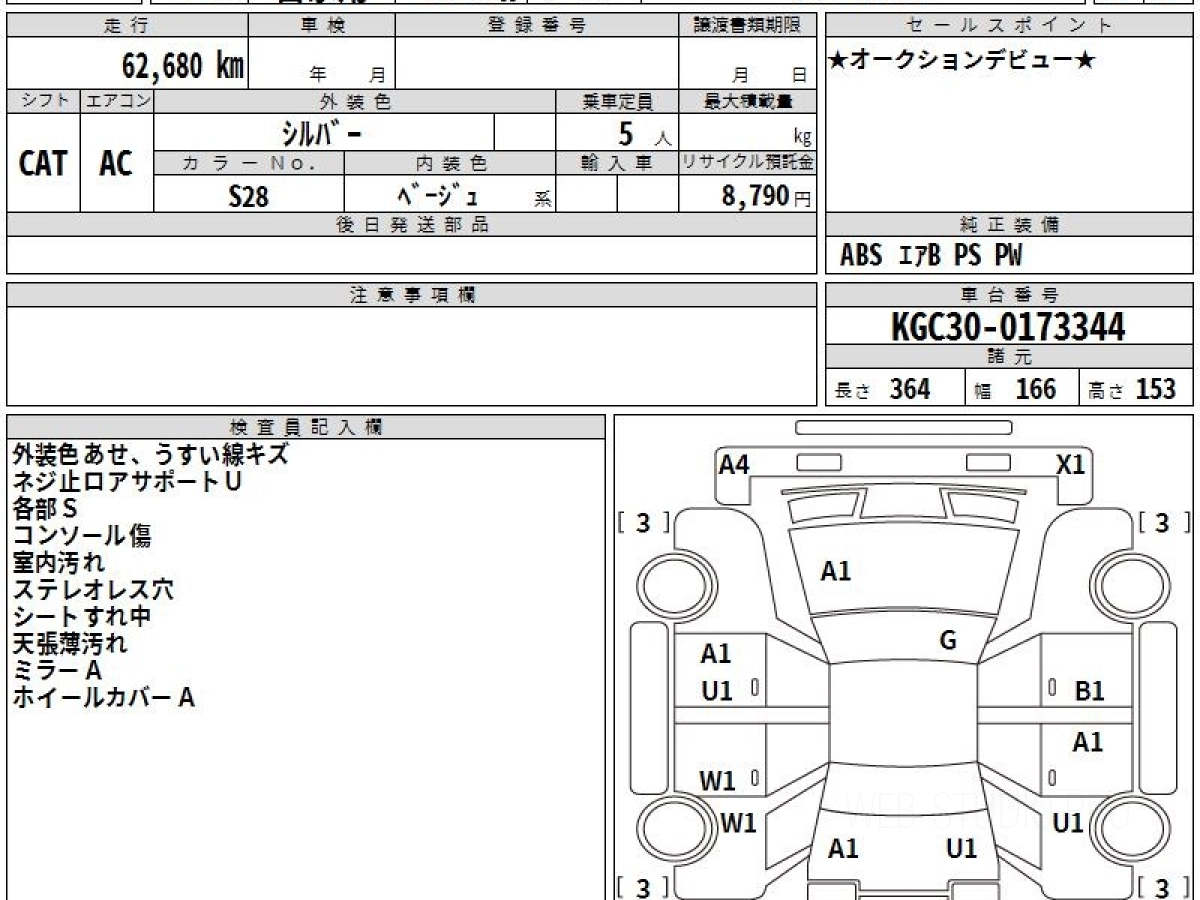
Task: Click the A1 mark on the hood
Action: click(835, 572)
